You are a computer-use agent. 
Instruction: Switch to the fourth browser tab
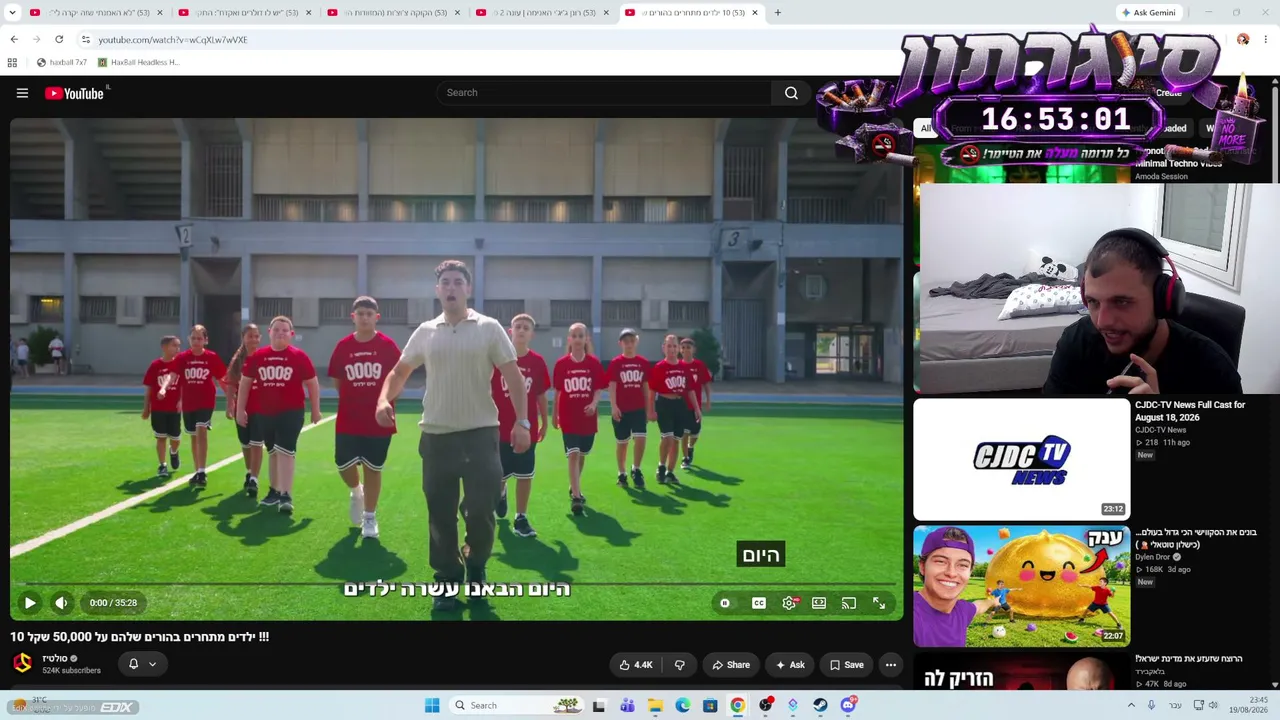tap(542, 13)
